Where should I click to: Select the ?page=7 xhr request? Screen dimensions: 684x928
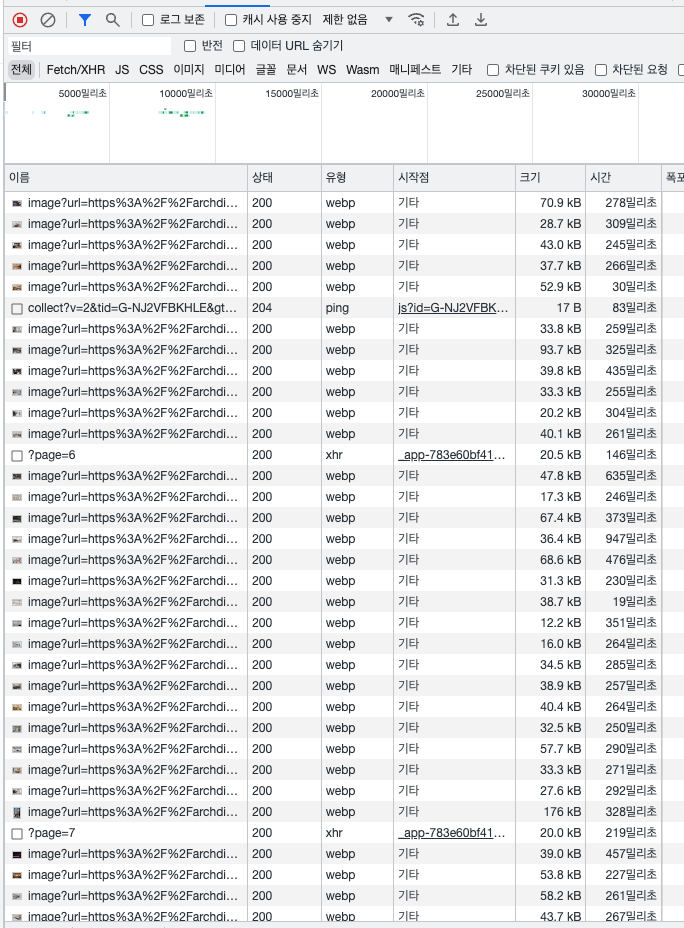pos(51,833)
